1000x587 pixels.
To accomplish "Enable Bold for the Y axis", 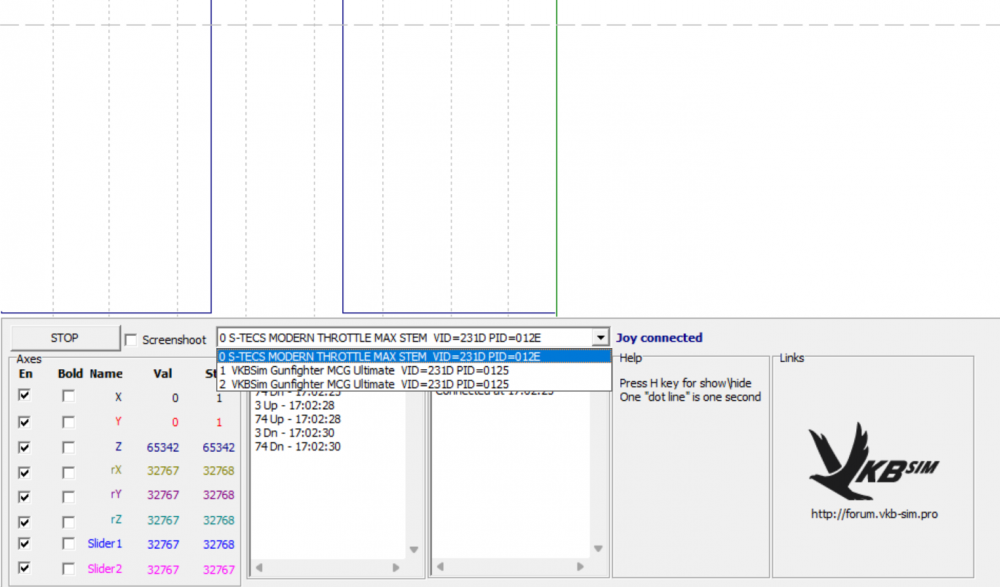I will pyautogui.click(x=68, y=422).
